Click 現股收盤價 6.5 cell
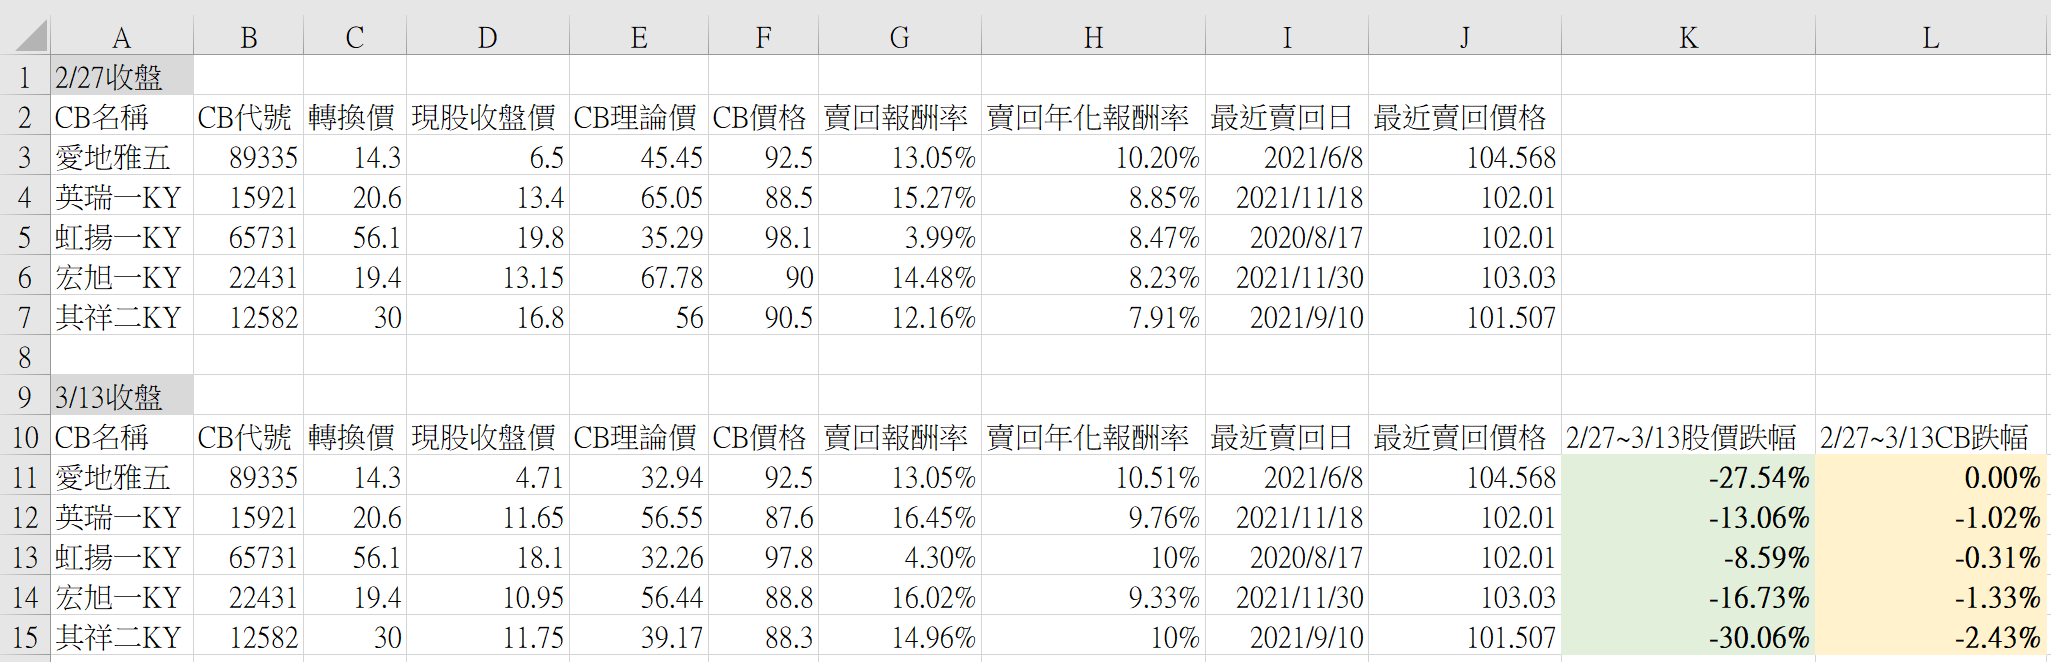The width and height of the screenshot is (2051, 662). click(488, 157)
